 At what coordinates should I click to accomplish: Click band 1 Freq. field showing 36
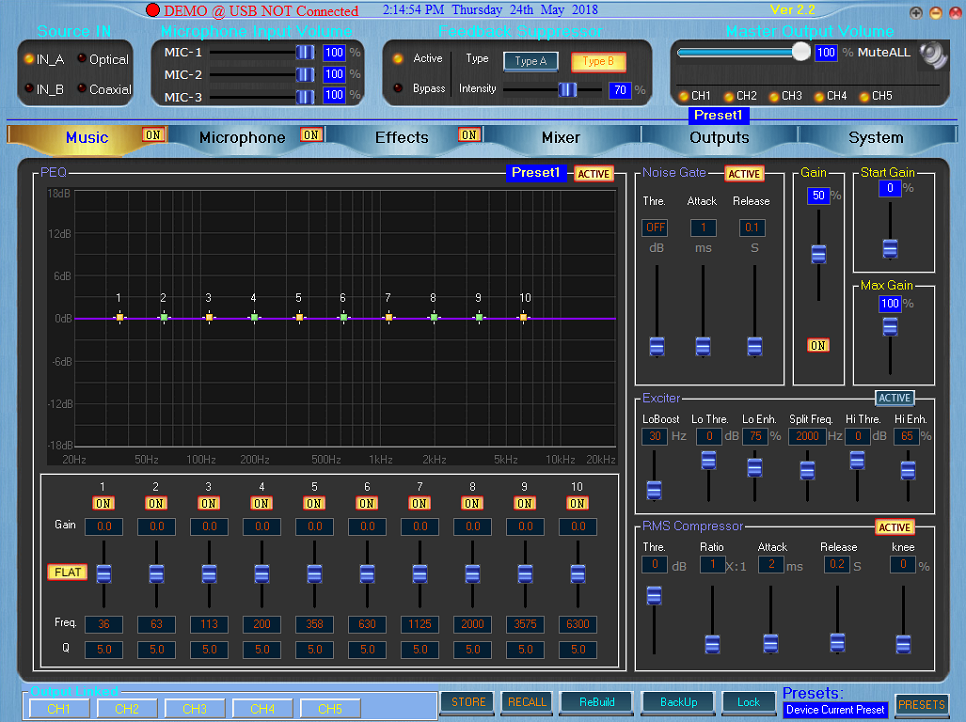pyautogui.click(x=104, y=624)
